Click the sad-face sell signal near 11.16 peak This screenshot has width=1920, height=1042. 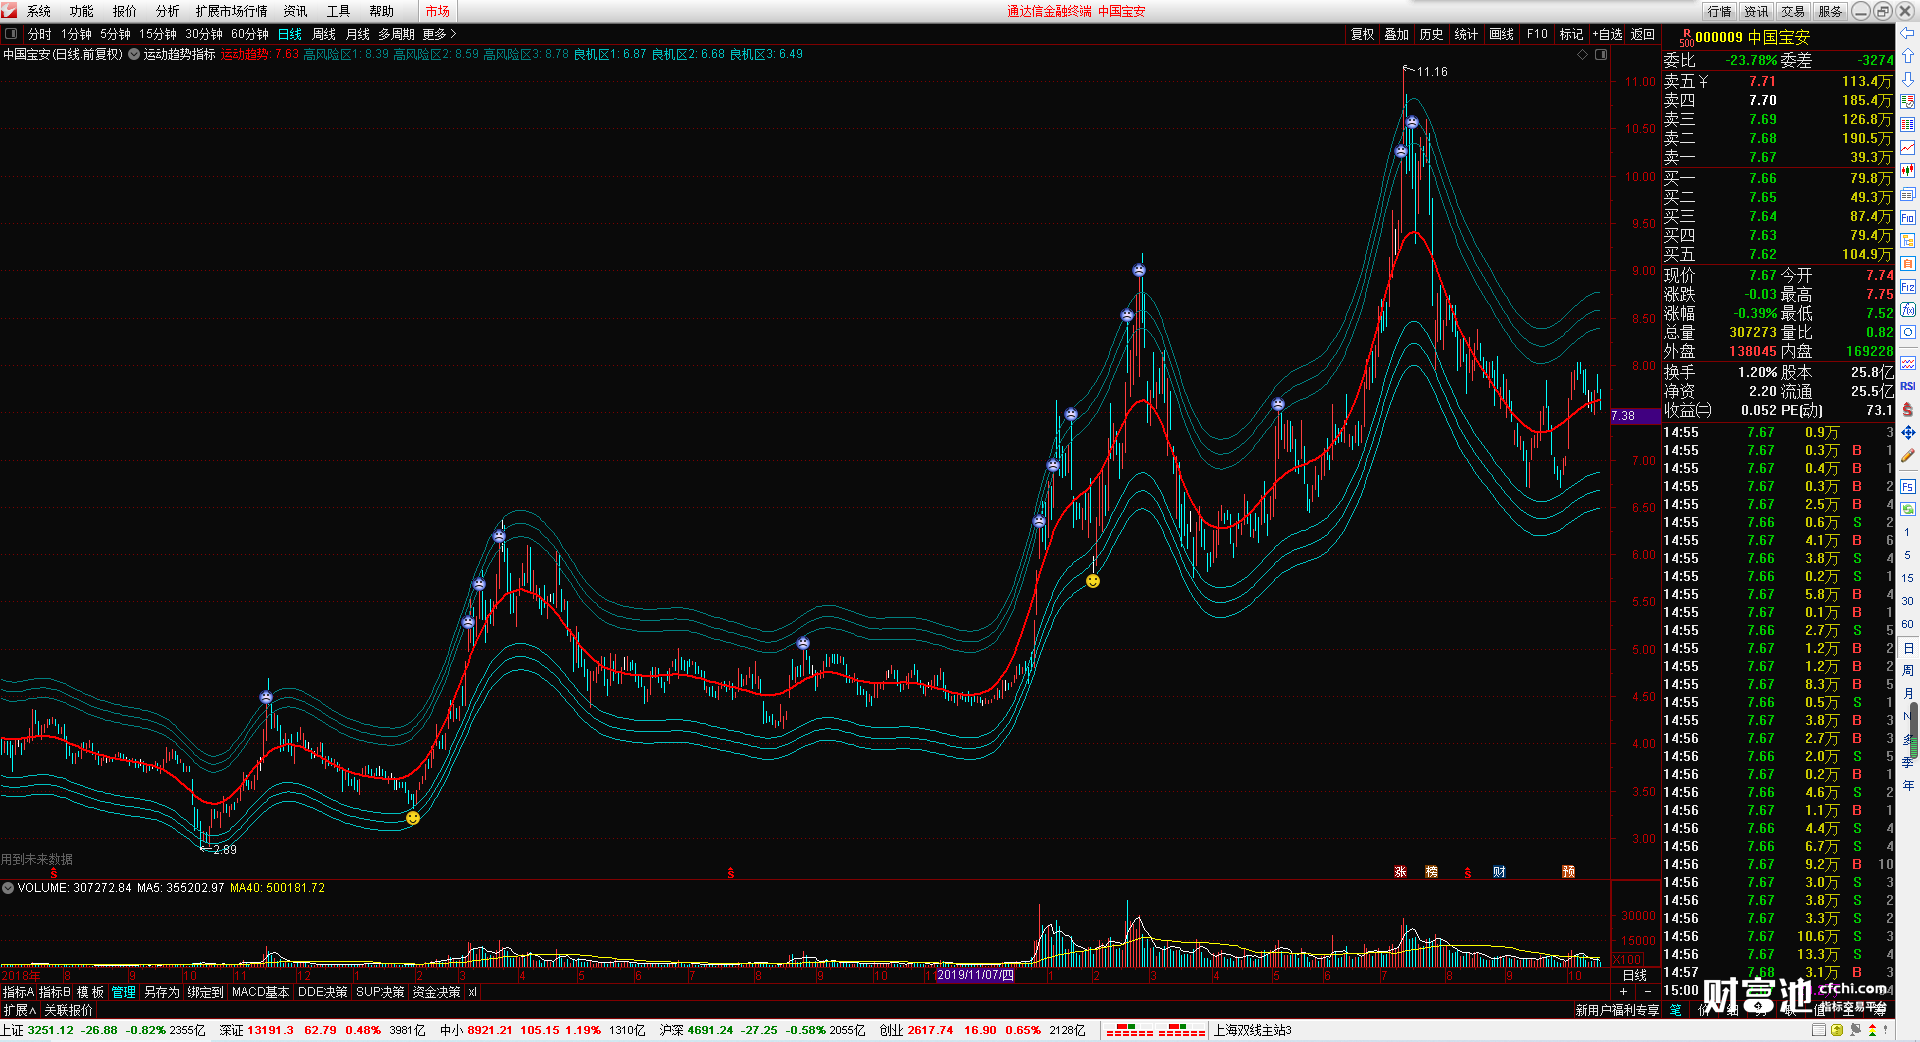point(1412,122)
